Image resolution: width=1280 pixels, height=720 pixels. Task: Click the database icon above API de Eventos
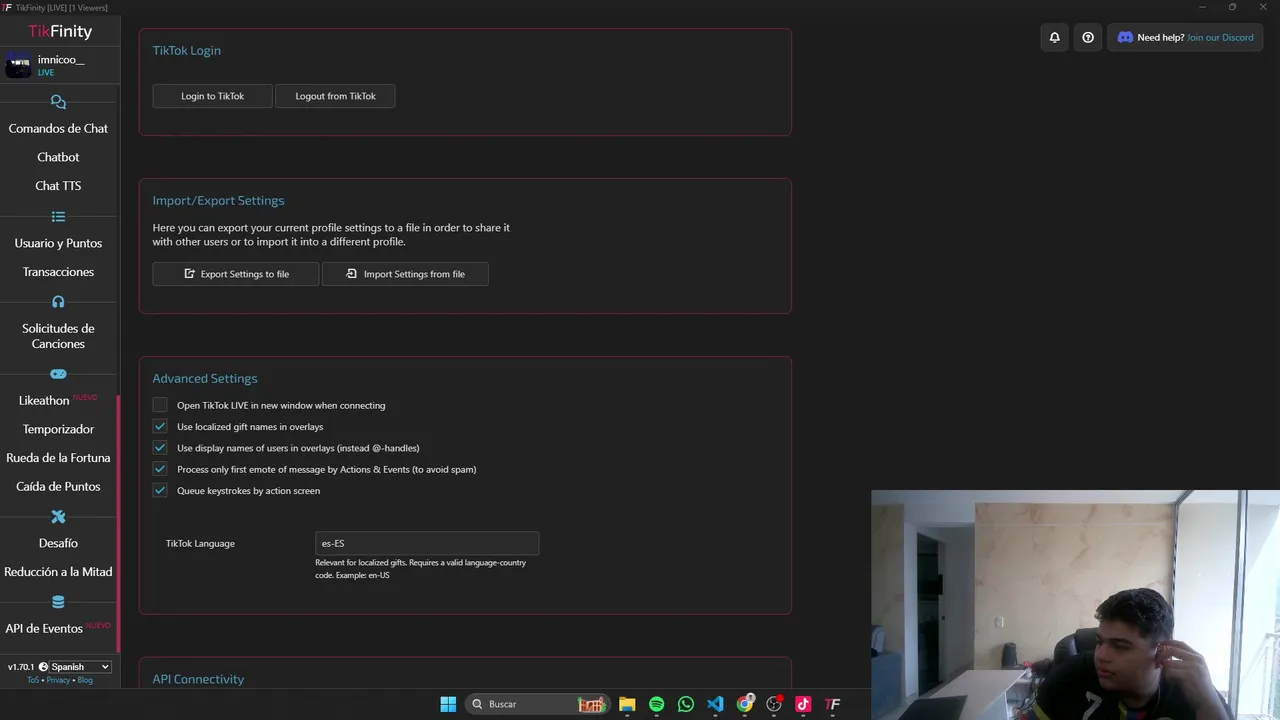click(58, 602)
